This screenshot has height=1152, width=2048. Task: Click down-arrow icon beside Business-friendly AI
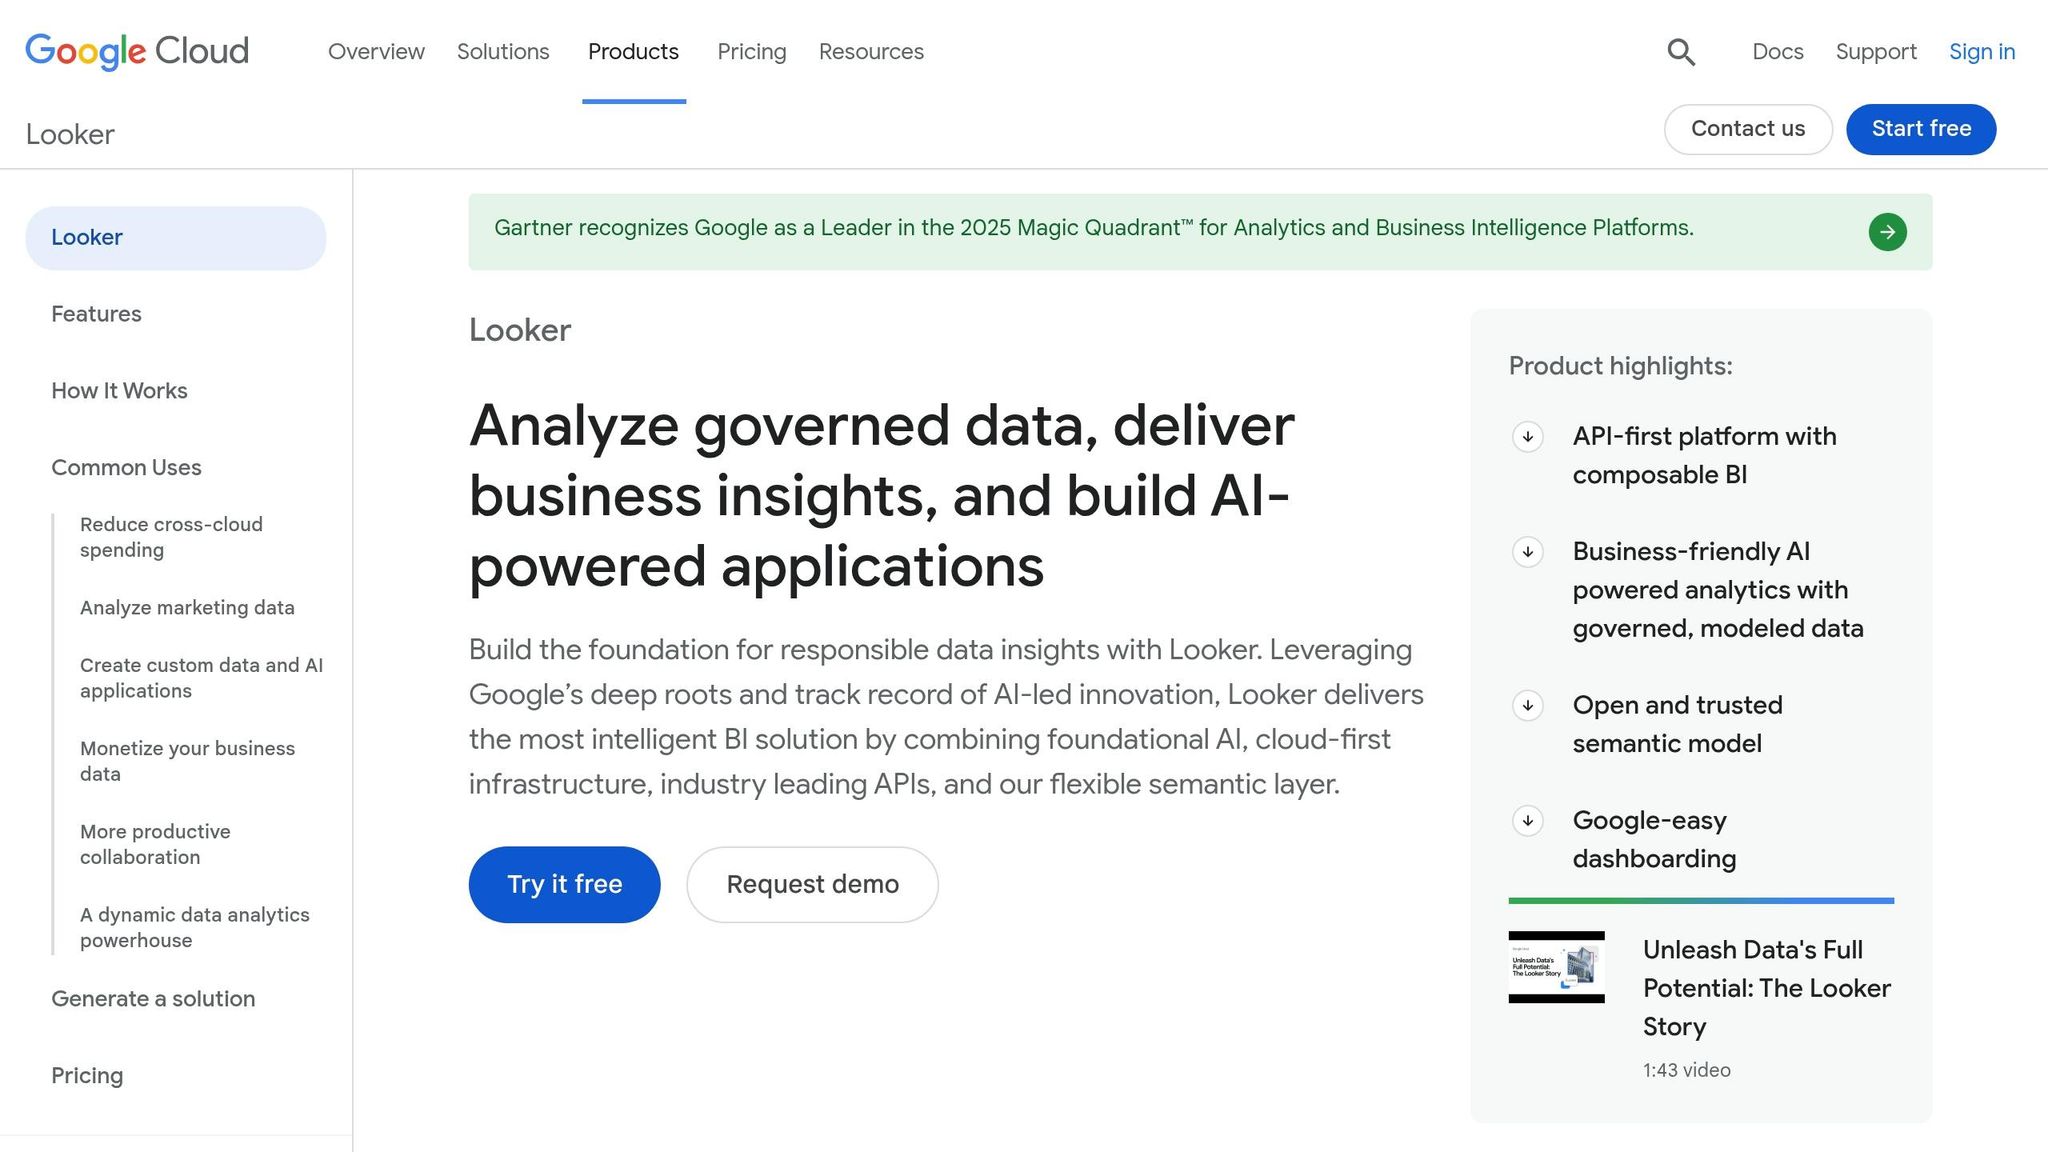coord(1527,552)
